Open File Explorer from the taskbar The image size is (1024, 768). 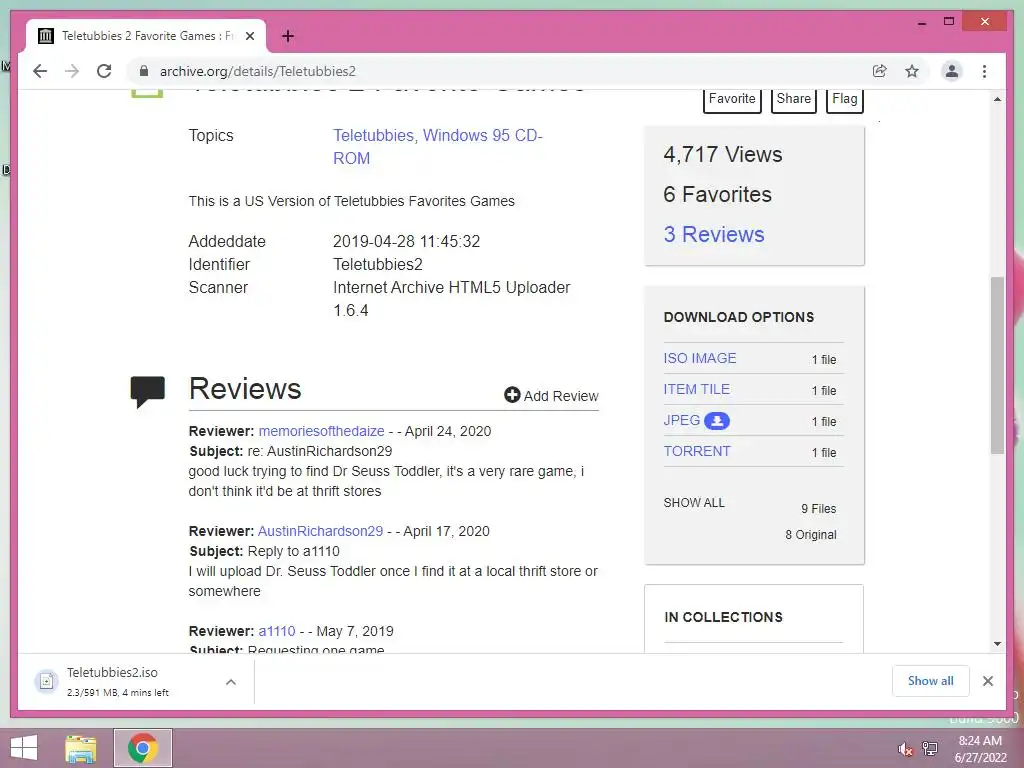coord(81,748)
